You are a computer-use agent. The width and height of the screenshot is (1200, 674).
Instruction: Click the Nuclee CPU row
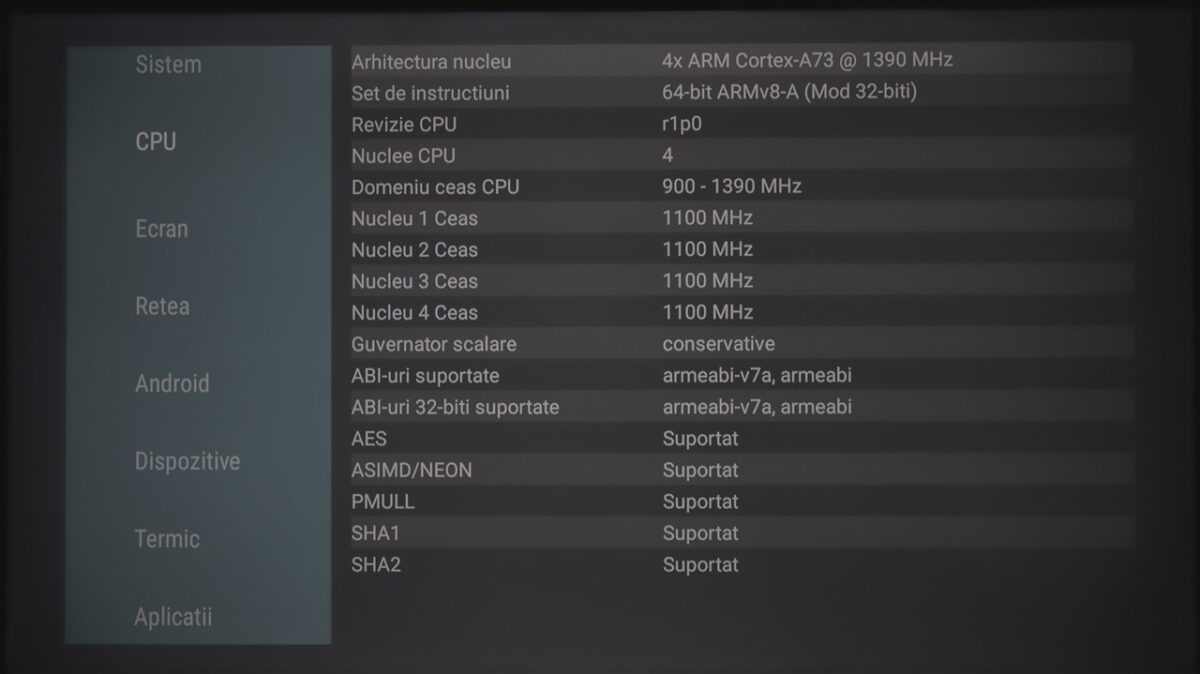pos(740,155)
